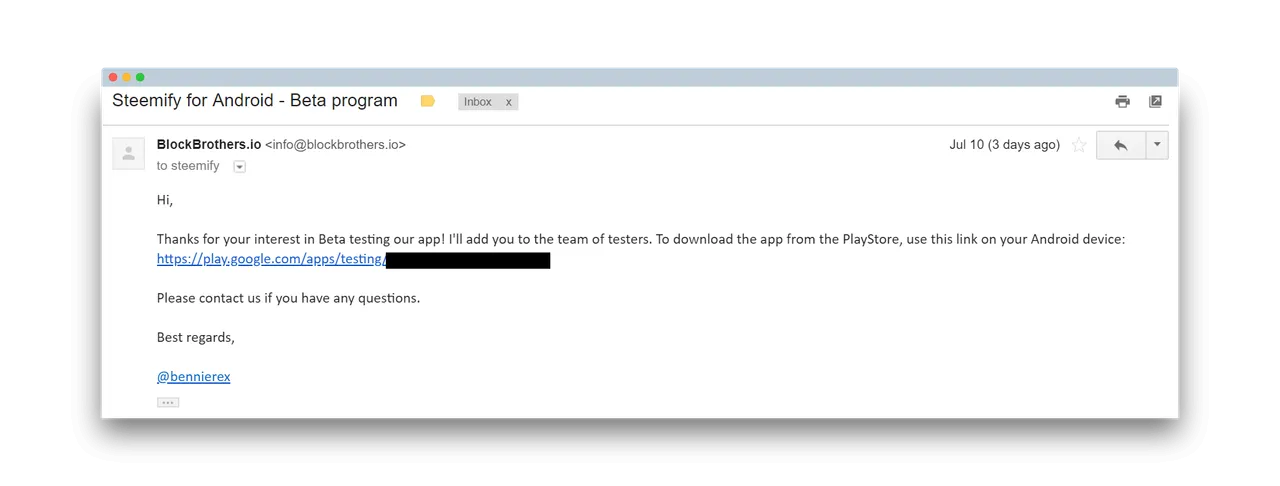Click the Inbox label tag
1280x486 pixels.
478,102
